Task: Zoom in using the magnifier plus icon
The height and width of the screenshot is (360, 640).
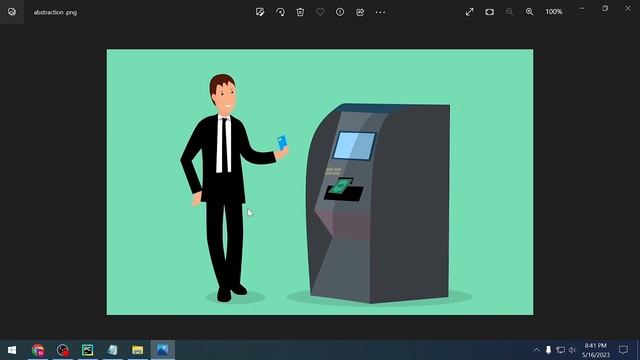Action: (529, 12)
